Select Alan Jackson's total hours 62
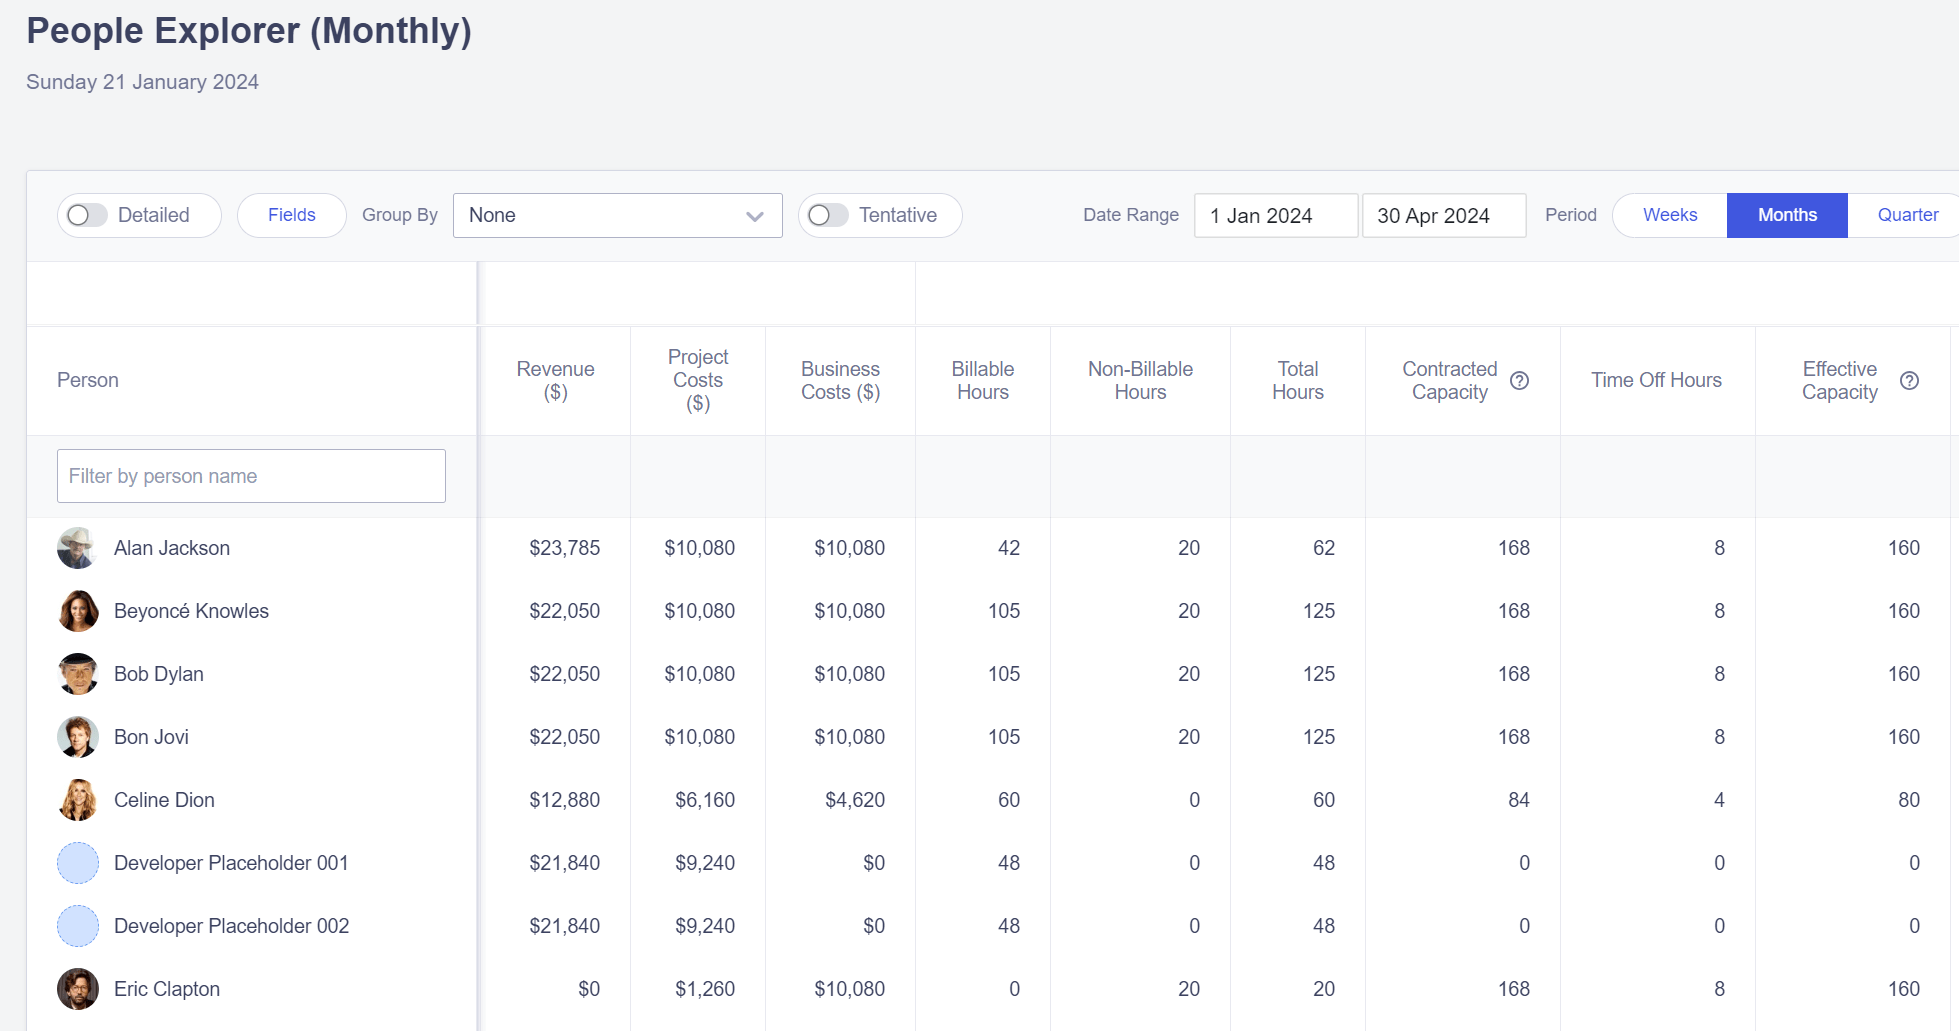The image size is (1959, 1031). (x=1324, y=548)
